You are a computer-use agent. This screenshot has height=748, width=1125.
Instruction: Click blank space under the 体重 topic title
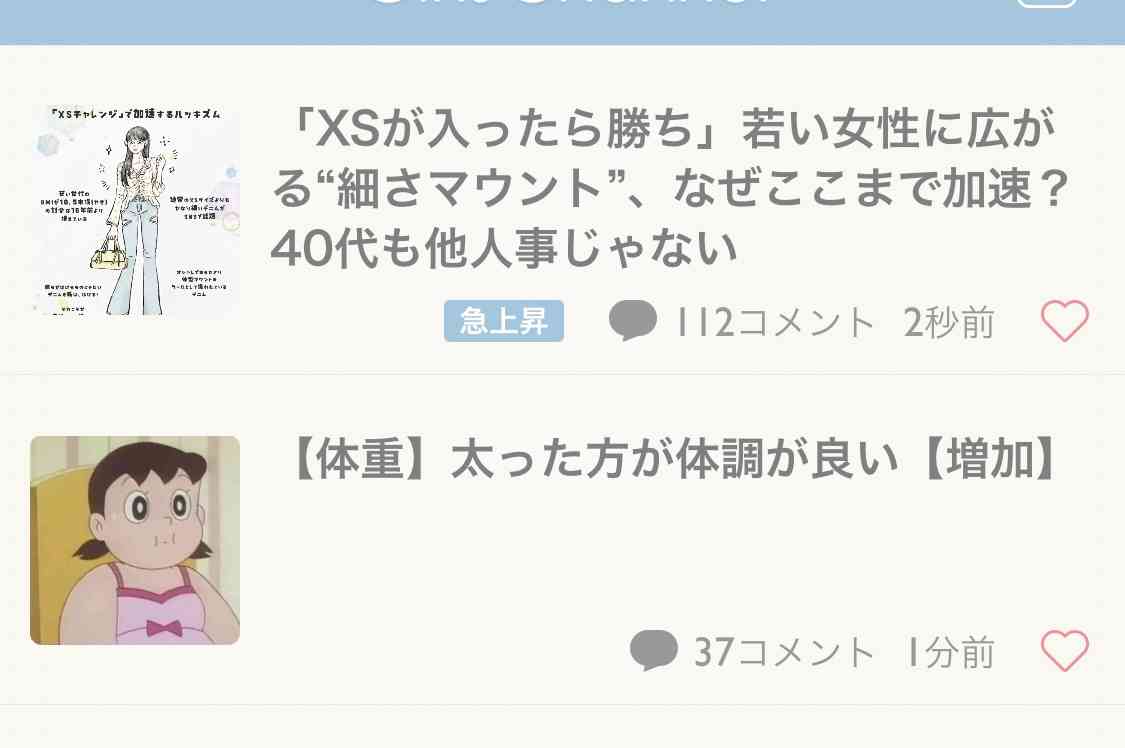point(646,552)
